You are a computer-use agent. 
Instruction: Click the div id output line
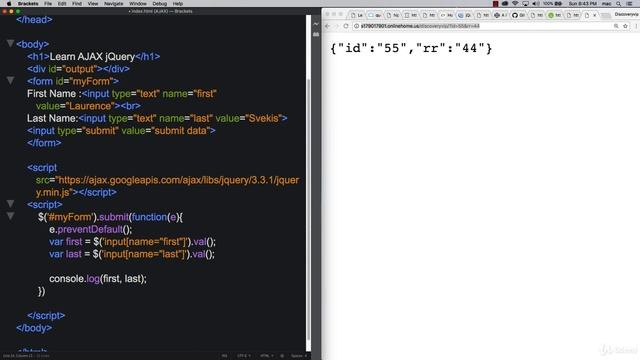78,69
